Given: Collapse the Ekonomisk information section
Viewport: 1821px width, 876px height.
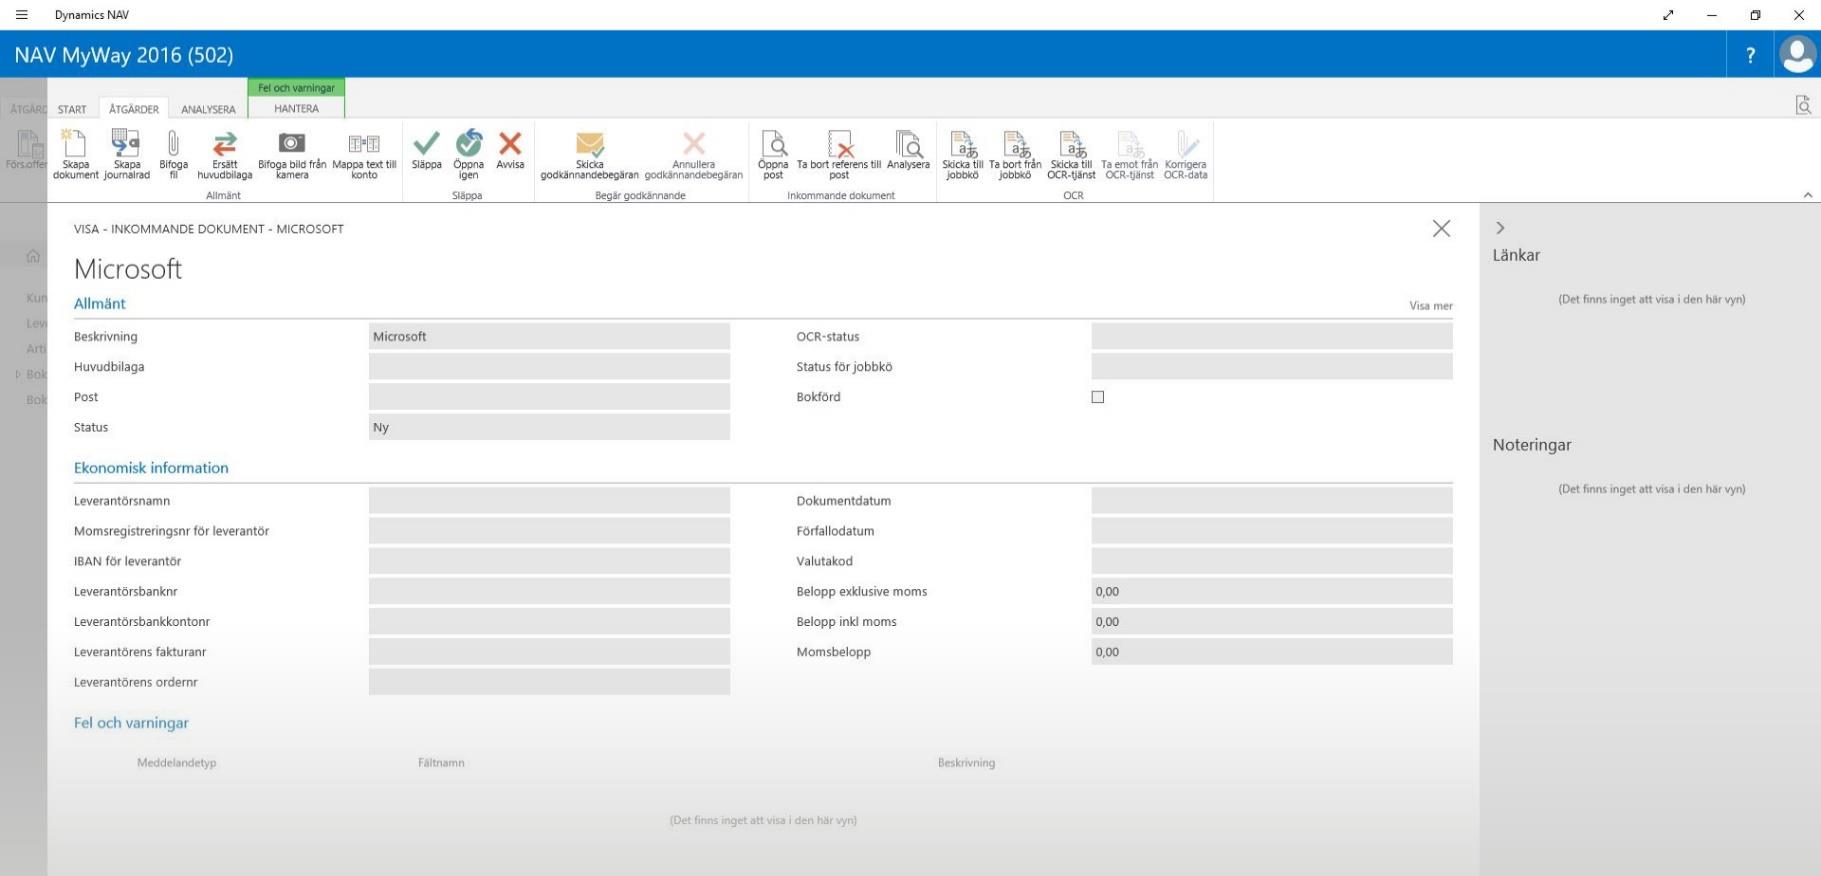Looking at the screenshot, I should click(x=151, y=467).
